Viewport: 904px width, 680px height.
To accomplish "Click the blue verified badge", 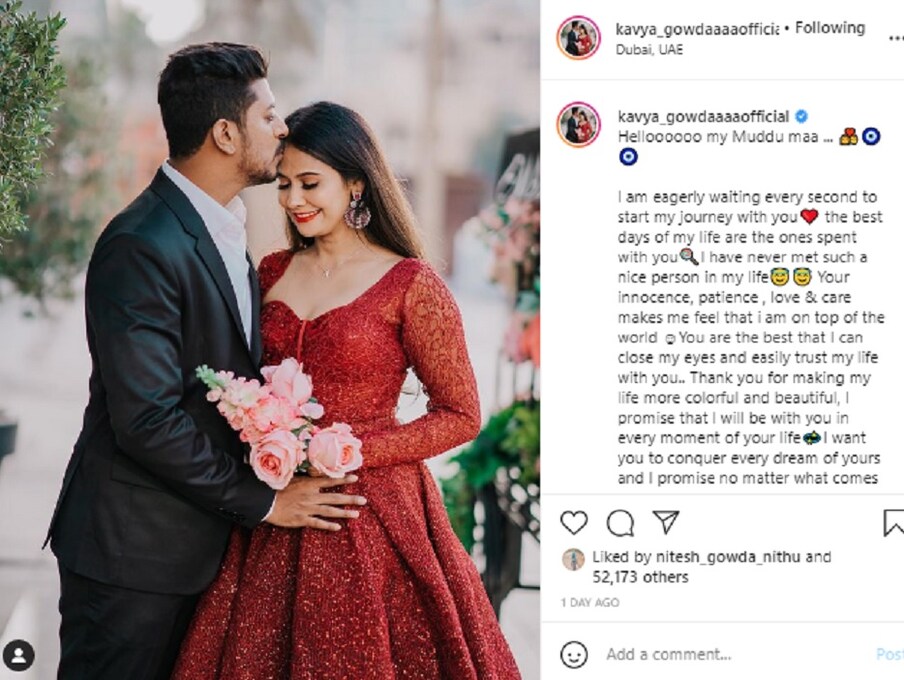I will tap(801, 117).
